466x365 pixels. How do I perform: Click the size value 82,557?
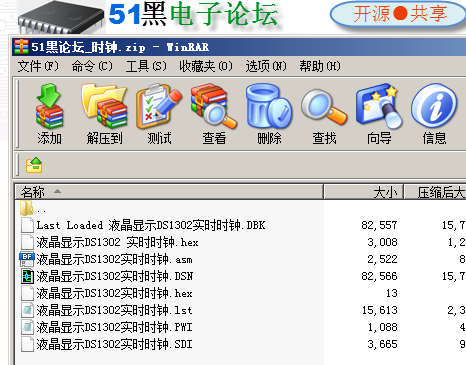(x=379, y=225)
